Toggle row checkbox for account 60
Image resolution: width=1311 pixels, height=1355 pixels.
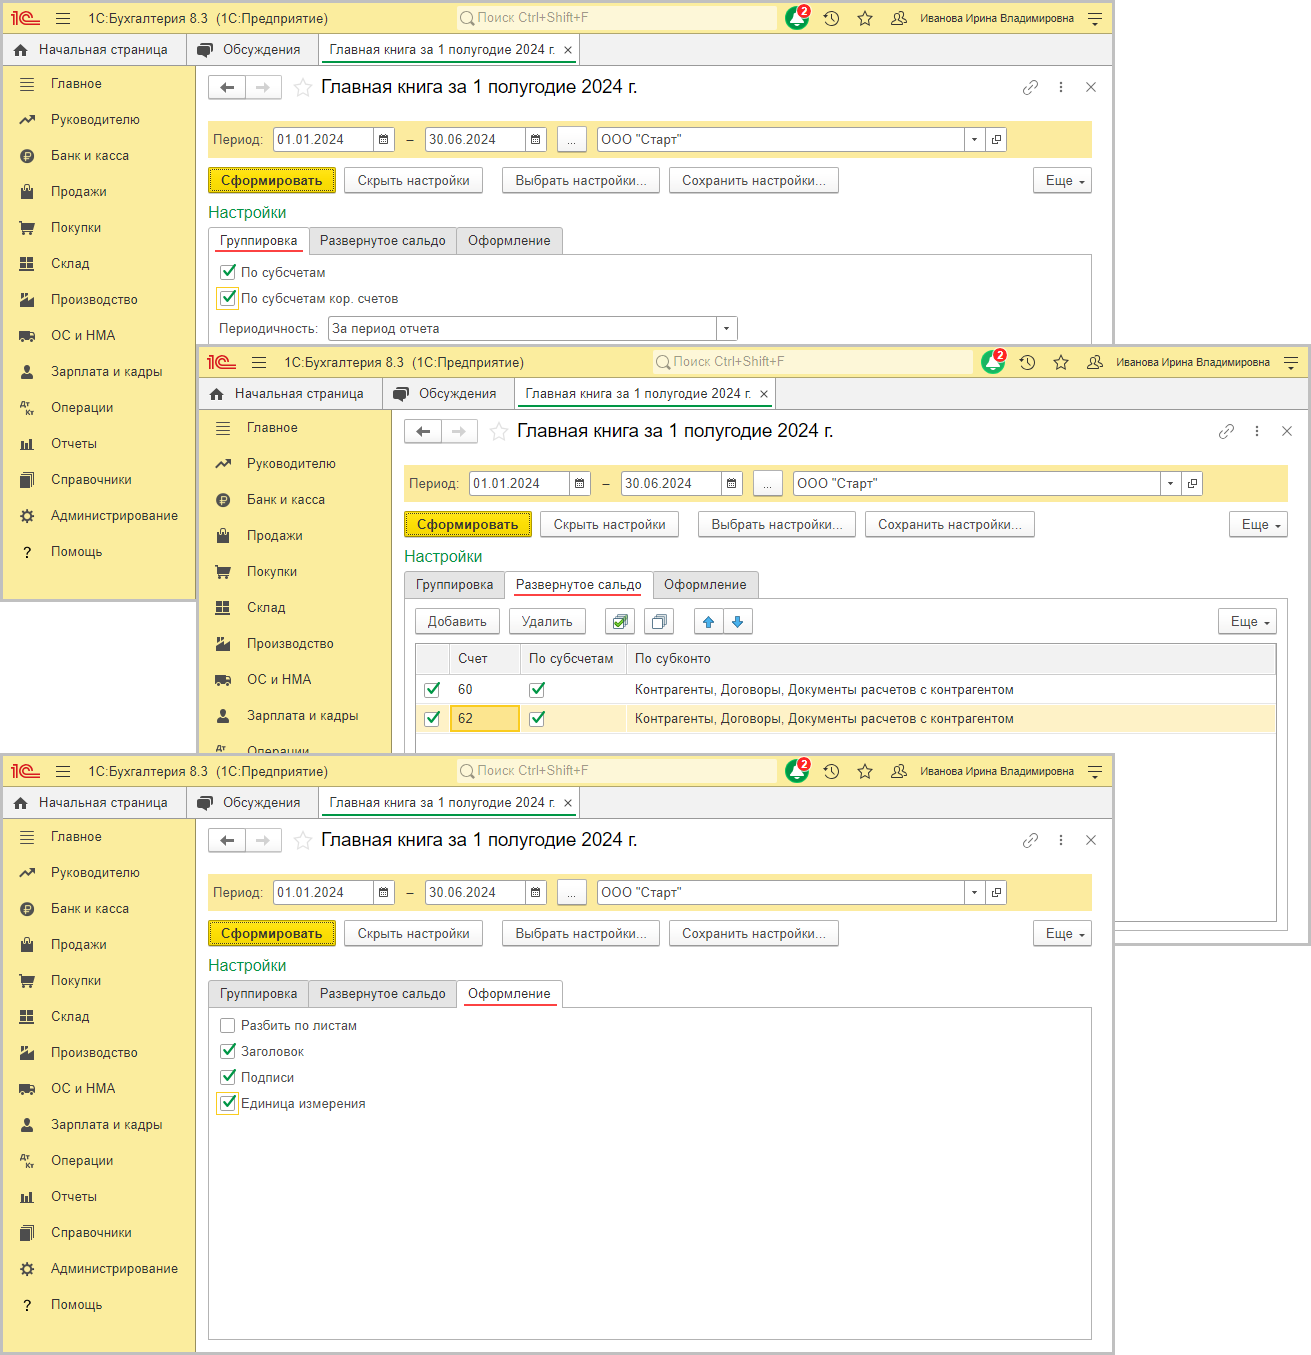[x=432, y=689]
